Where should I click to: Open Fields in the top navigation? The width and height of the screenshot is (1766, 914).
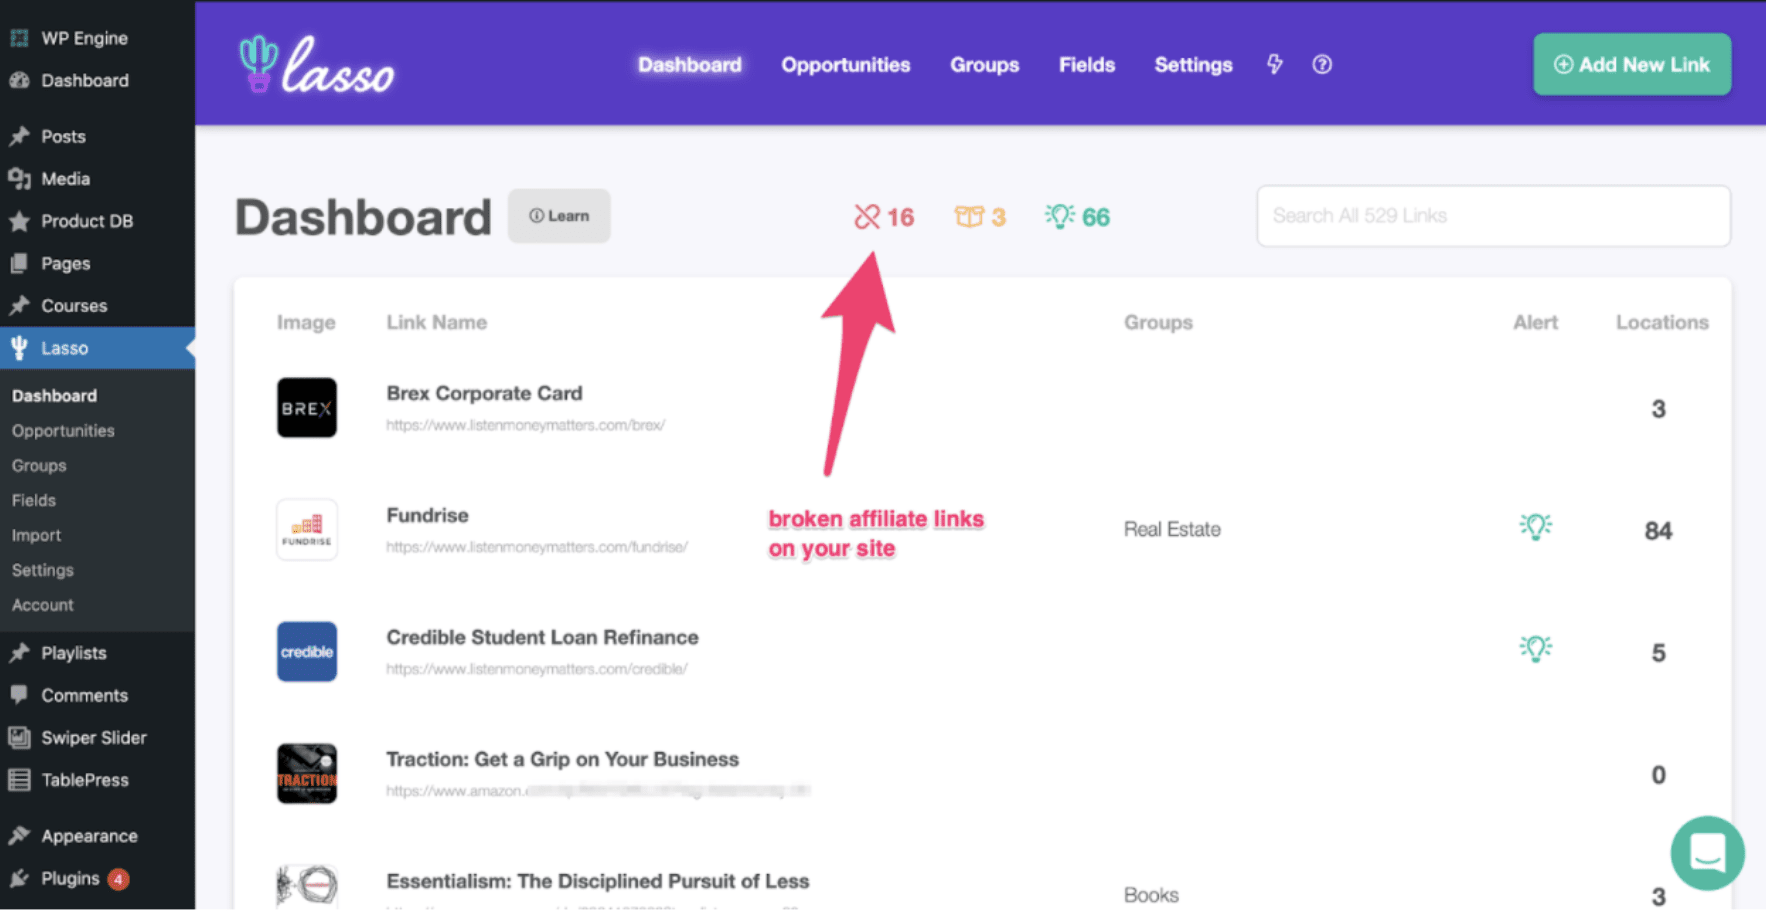tap(1086, 65)
